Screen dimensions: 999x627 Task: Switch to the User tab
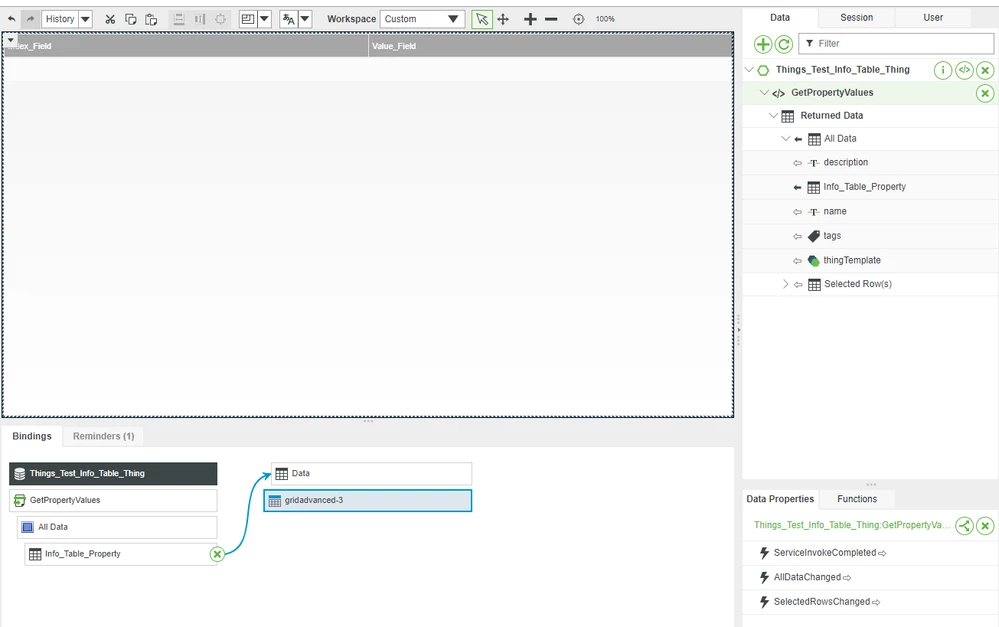point(933,18)
